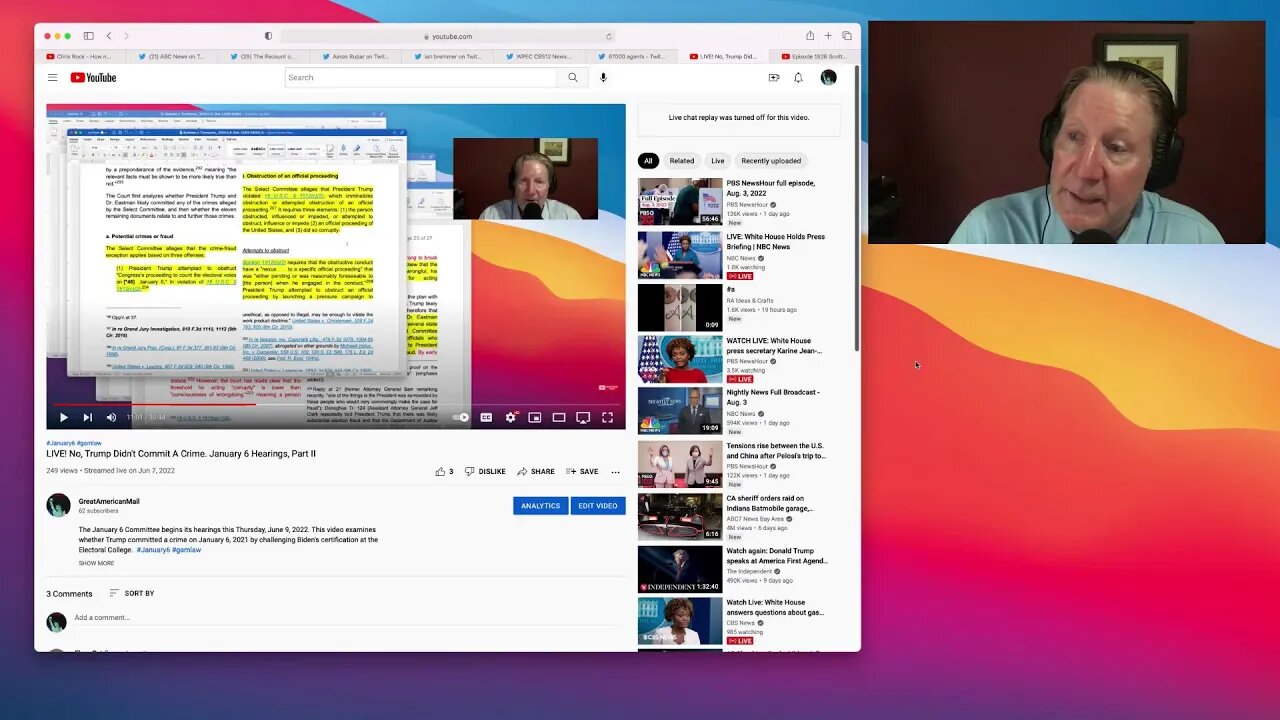The image size is (1280, 720).
Task: Toggle the Safari sidebar button
Action: (x=88, y=36)
